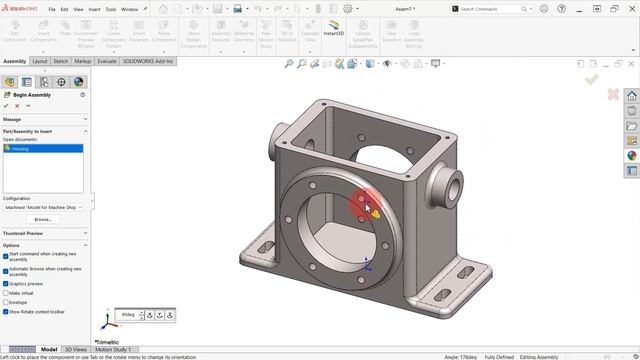
Task: Click second rotate component icon in context toolbar
Action: [160, 315]
